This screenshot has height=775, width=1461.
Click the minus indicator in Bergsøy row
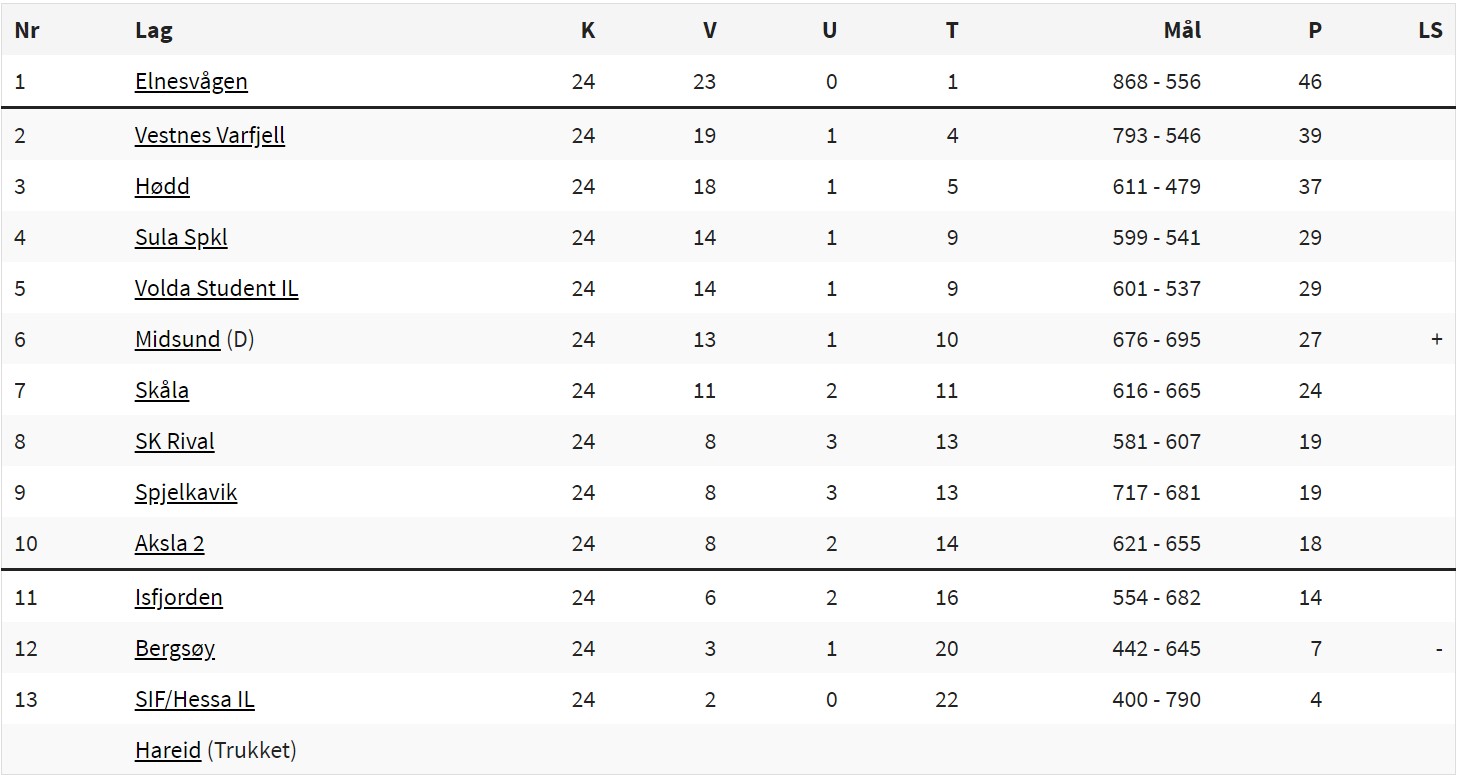1438,650
